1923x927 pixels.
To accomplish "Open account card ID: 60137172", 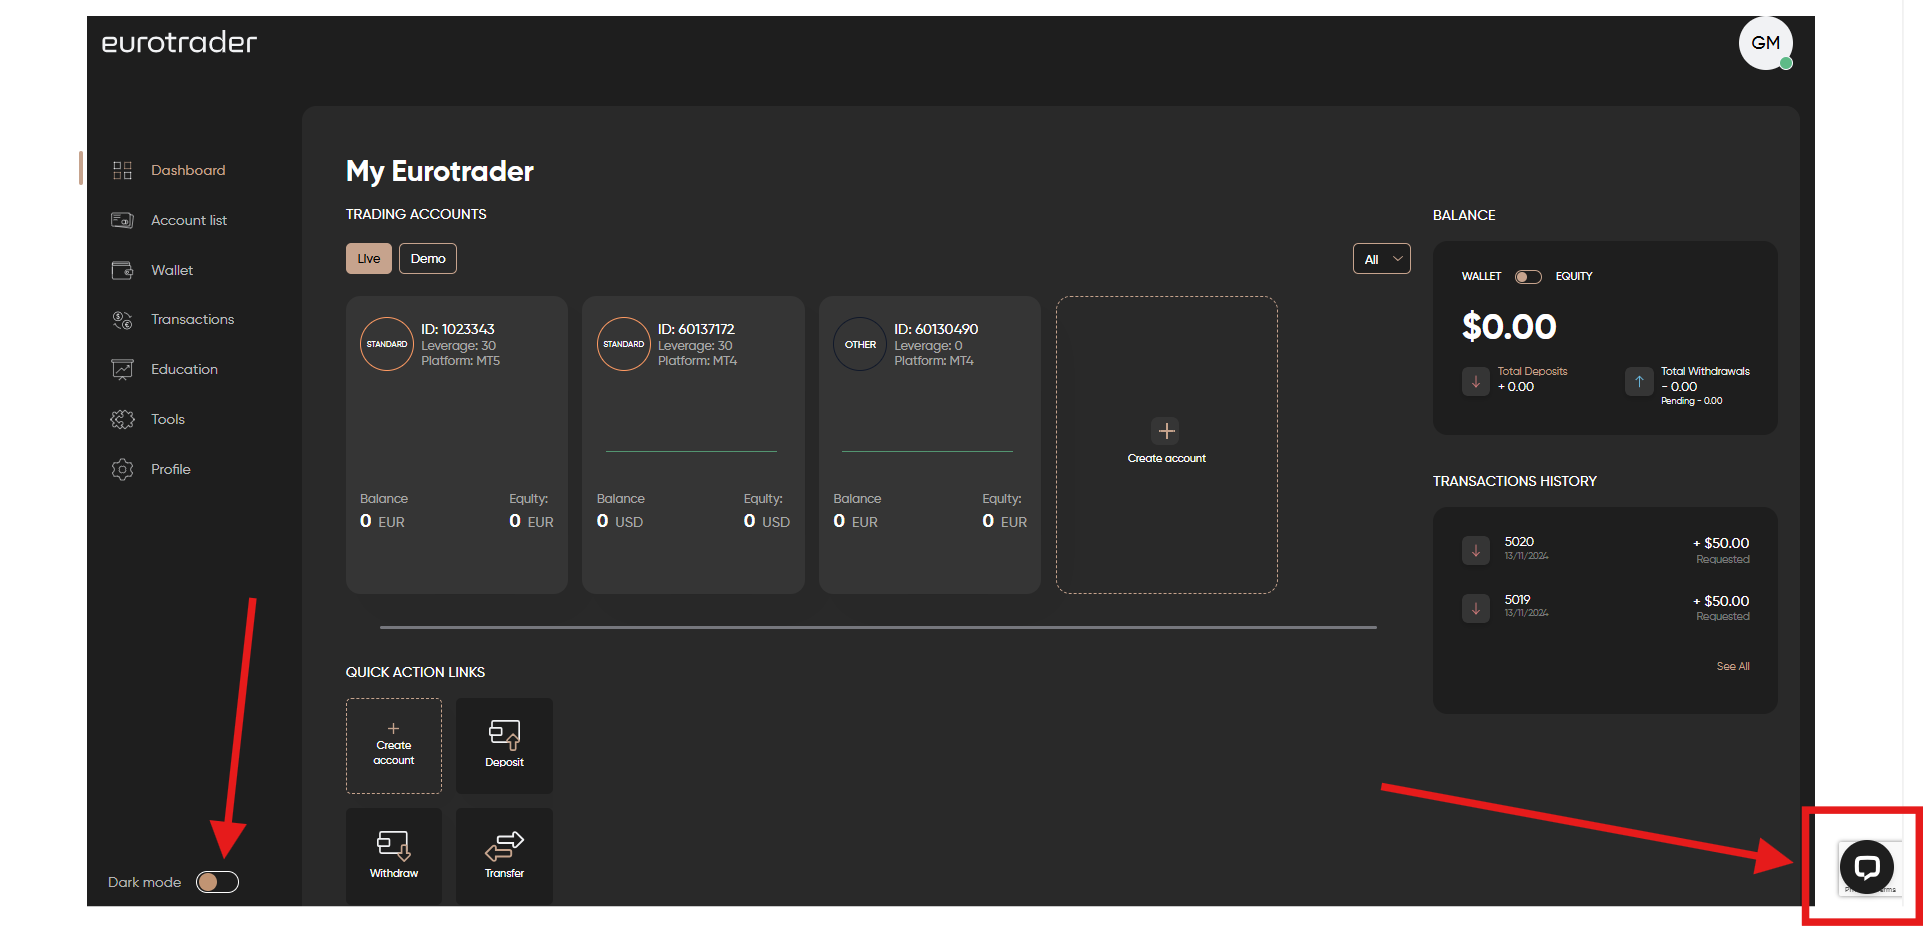I will 693,445.
